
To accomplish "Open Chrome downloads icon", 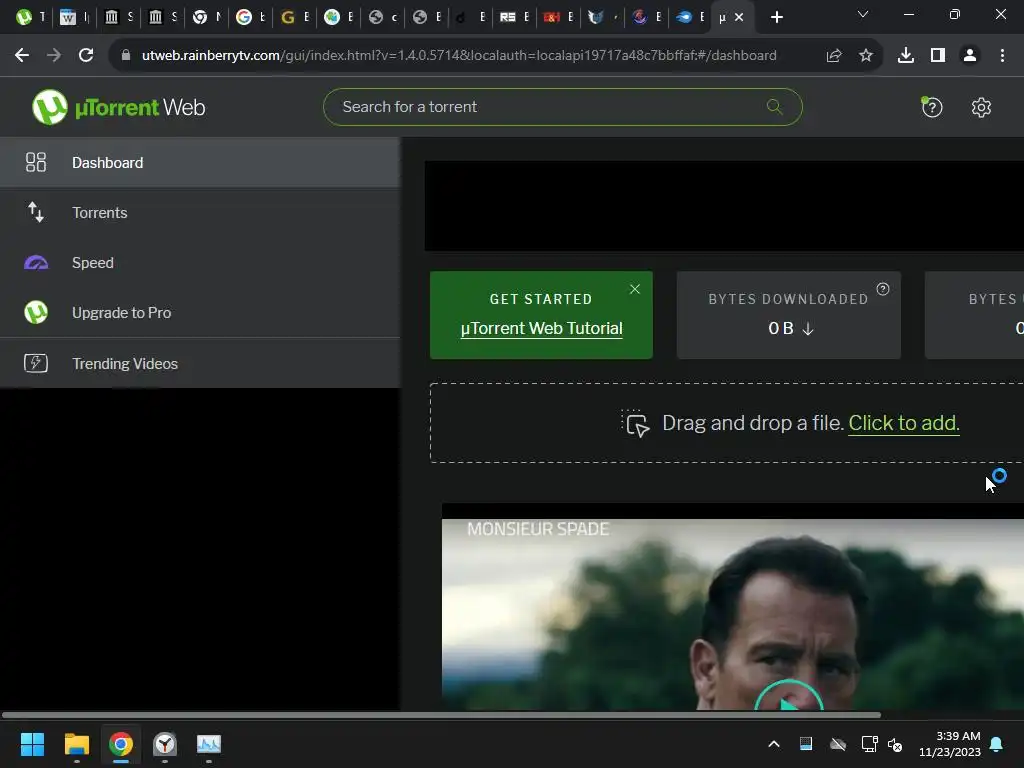I will (x=906, y=56).
